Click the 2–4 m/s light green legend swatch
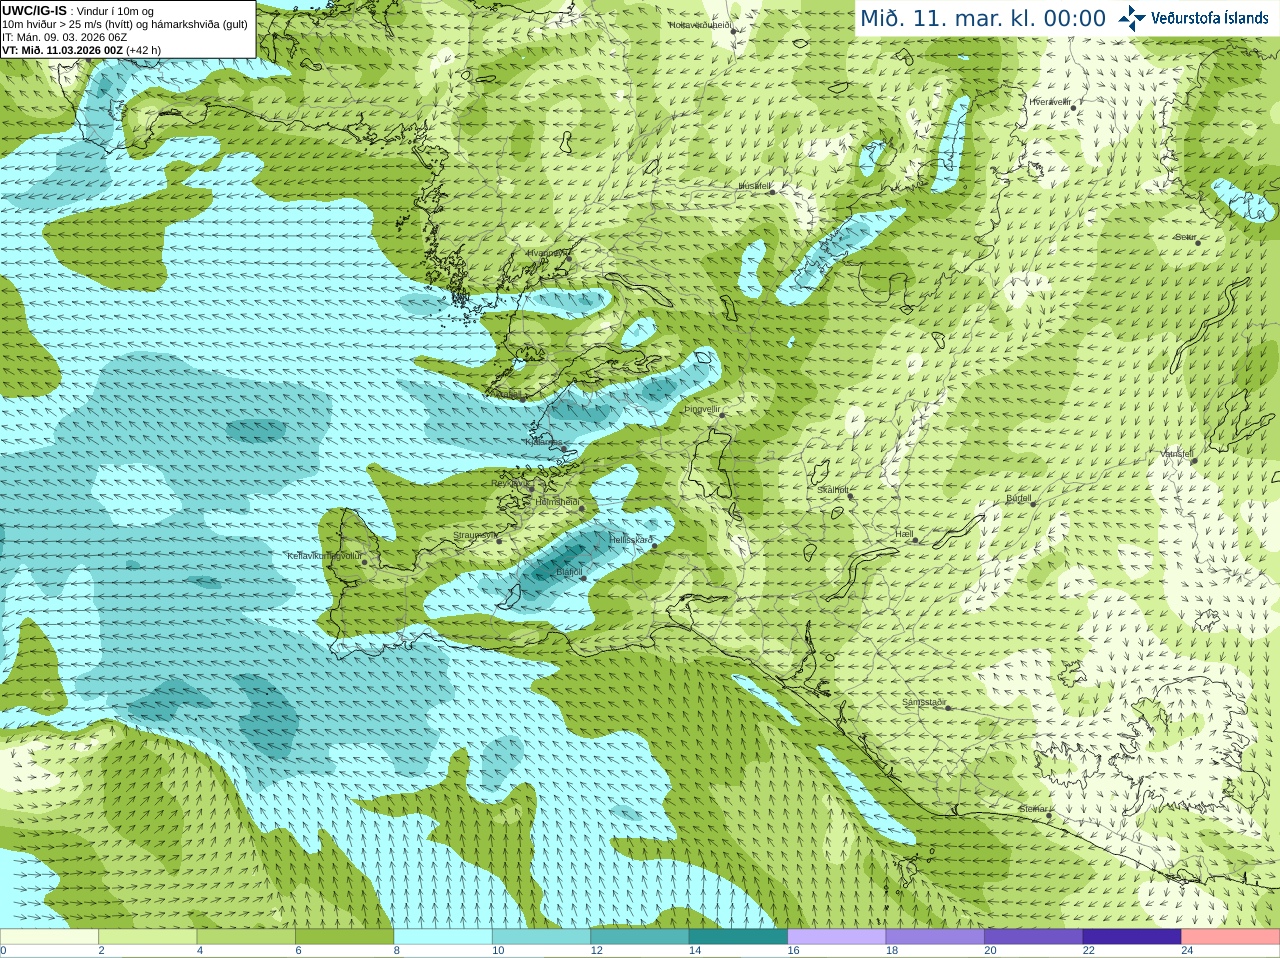 tap(147, 937)
